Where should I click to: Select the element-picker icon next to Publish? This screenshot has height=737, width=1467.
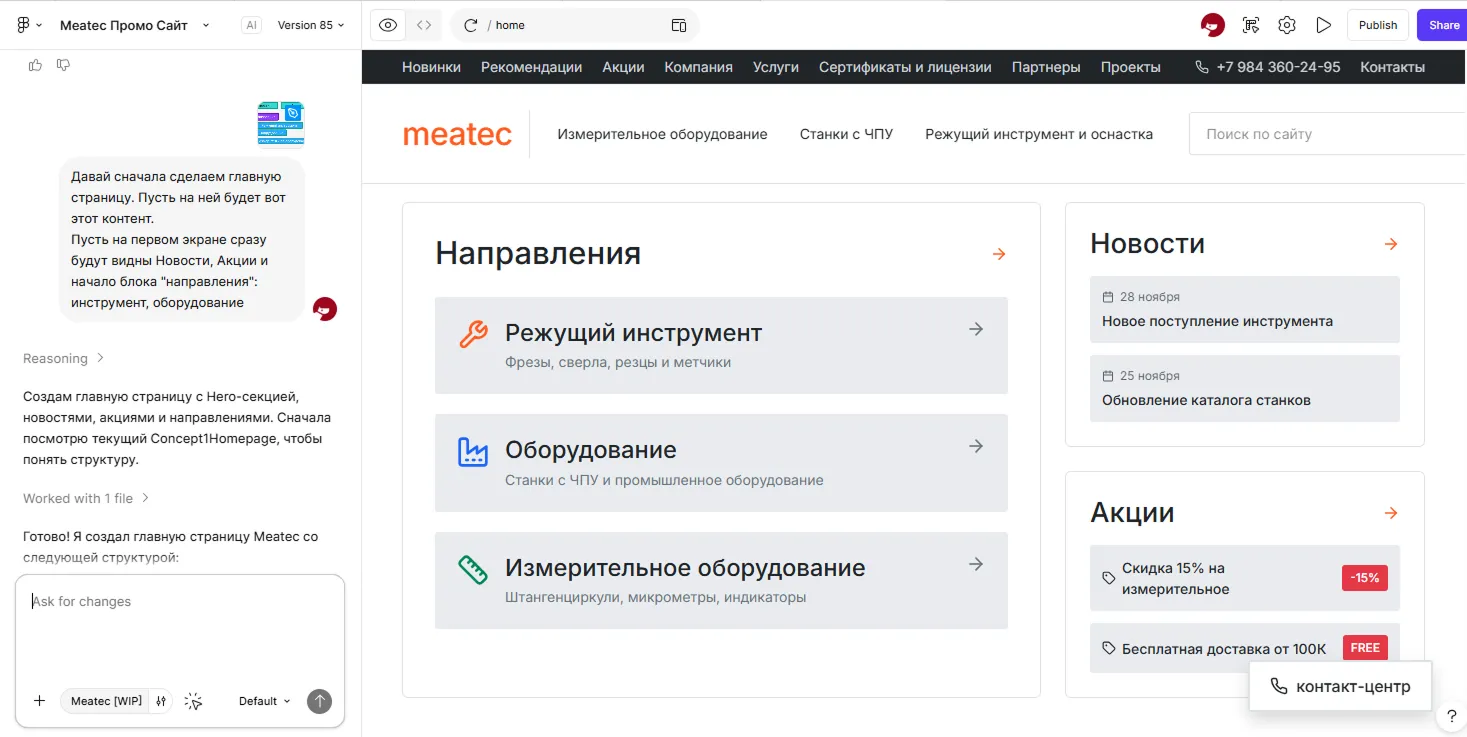(1250, 24)
